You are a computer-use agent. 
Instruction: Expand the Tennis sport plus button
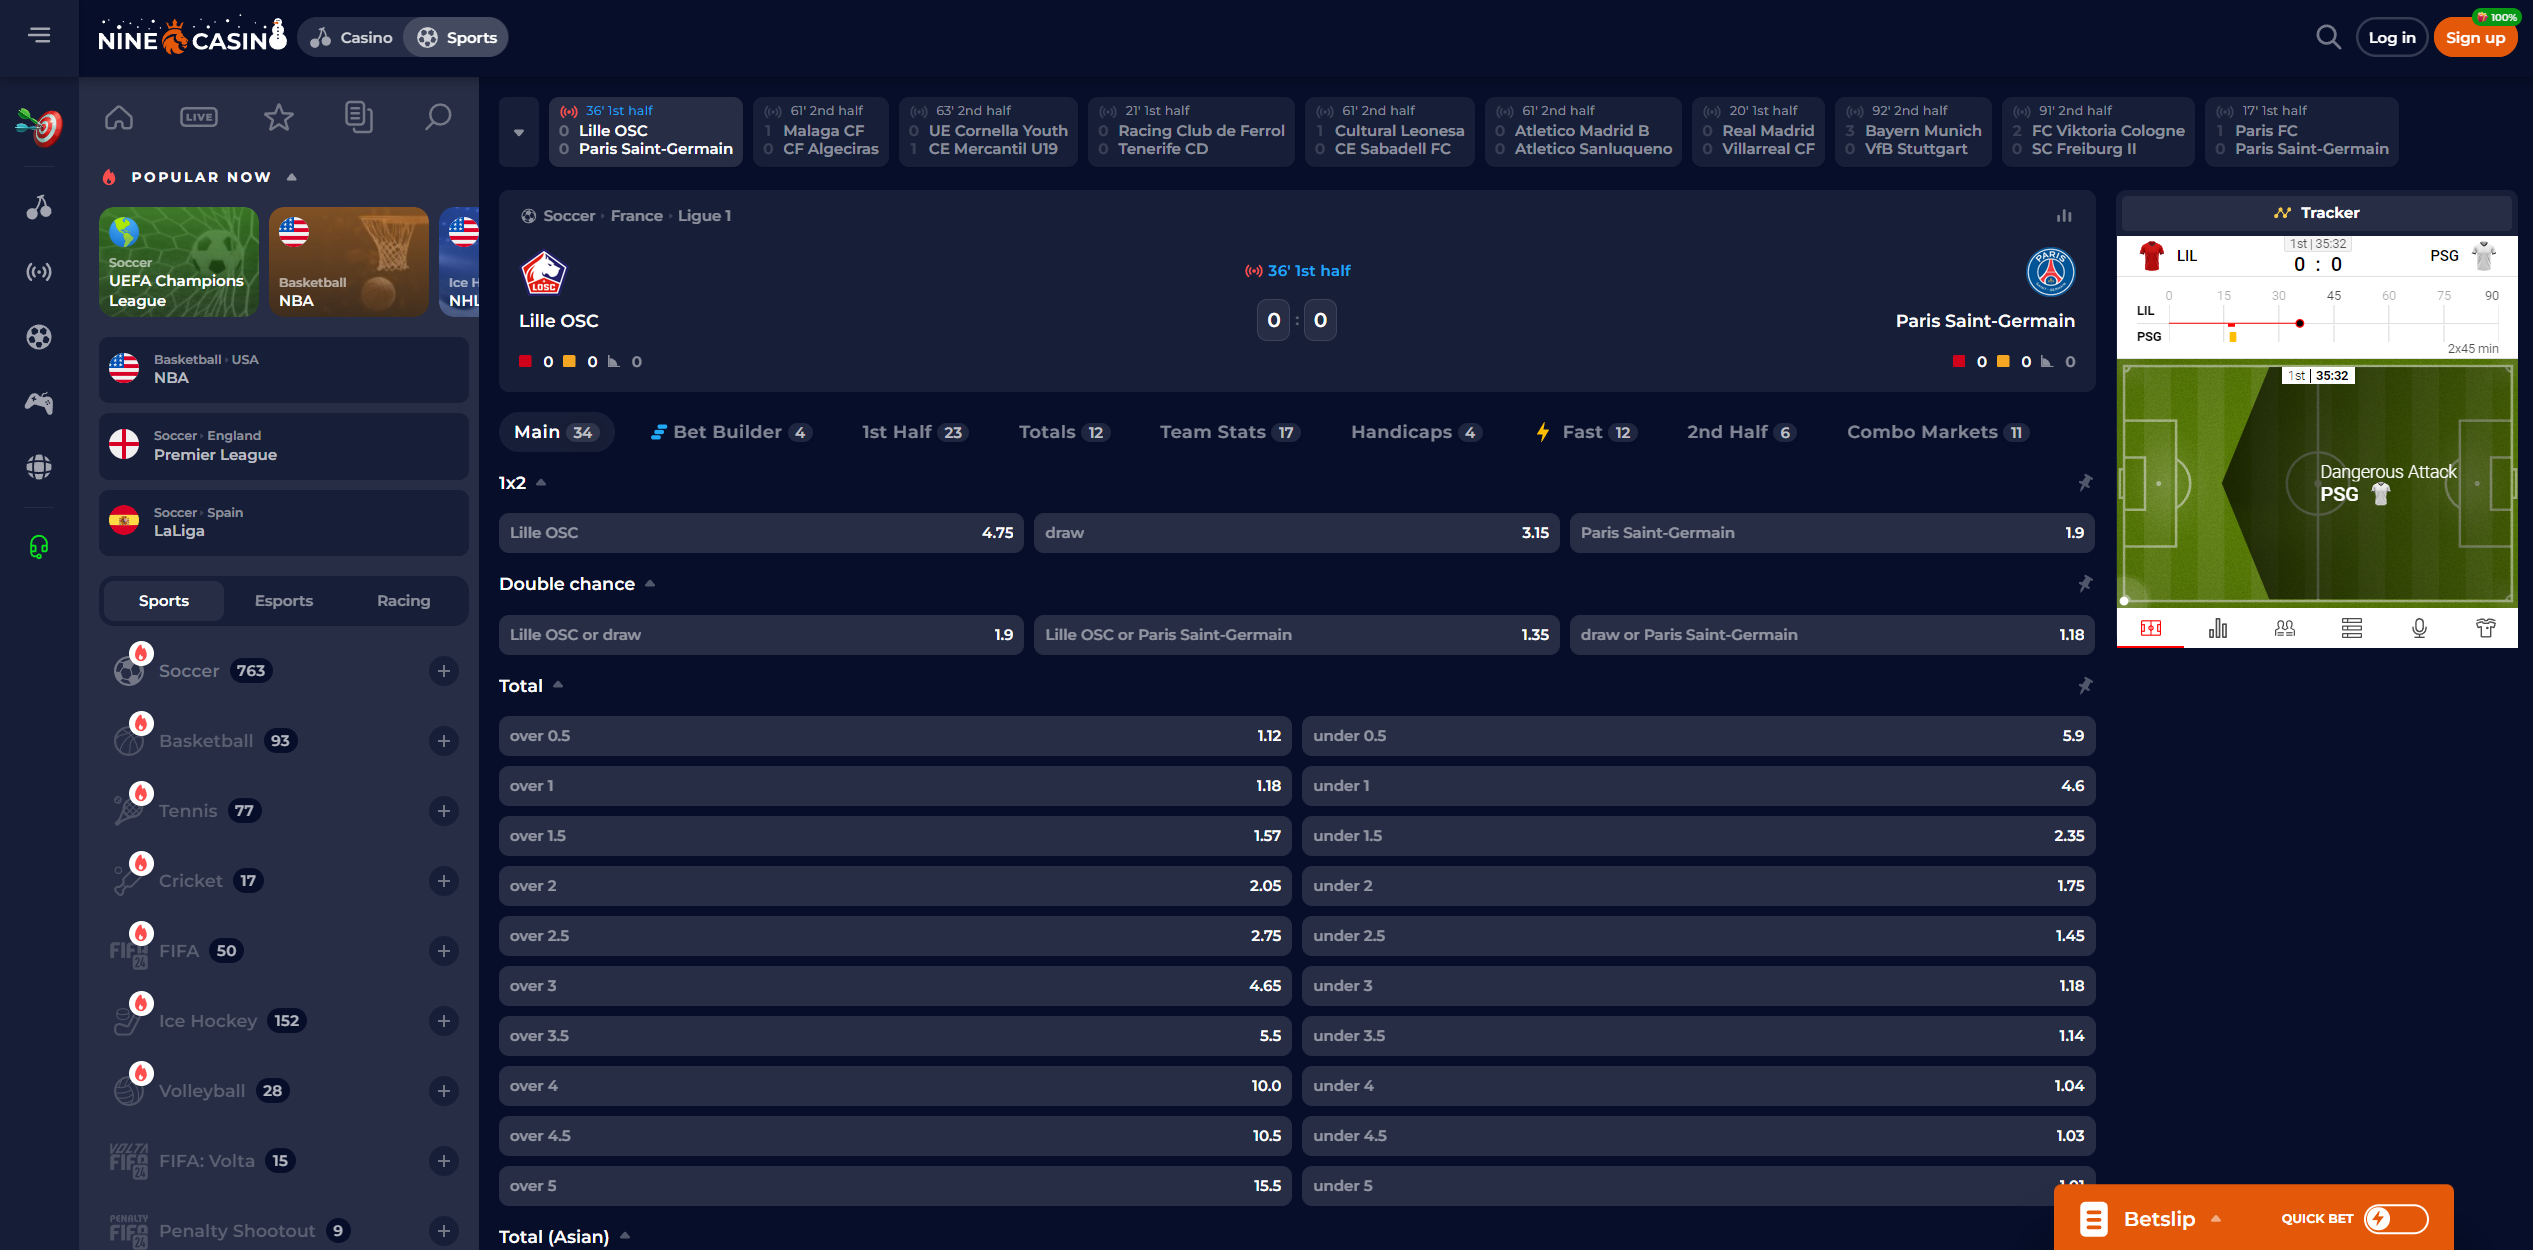click(444, 811)
